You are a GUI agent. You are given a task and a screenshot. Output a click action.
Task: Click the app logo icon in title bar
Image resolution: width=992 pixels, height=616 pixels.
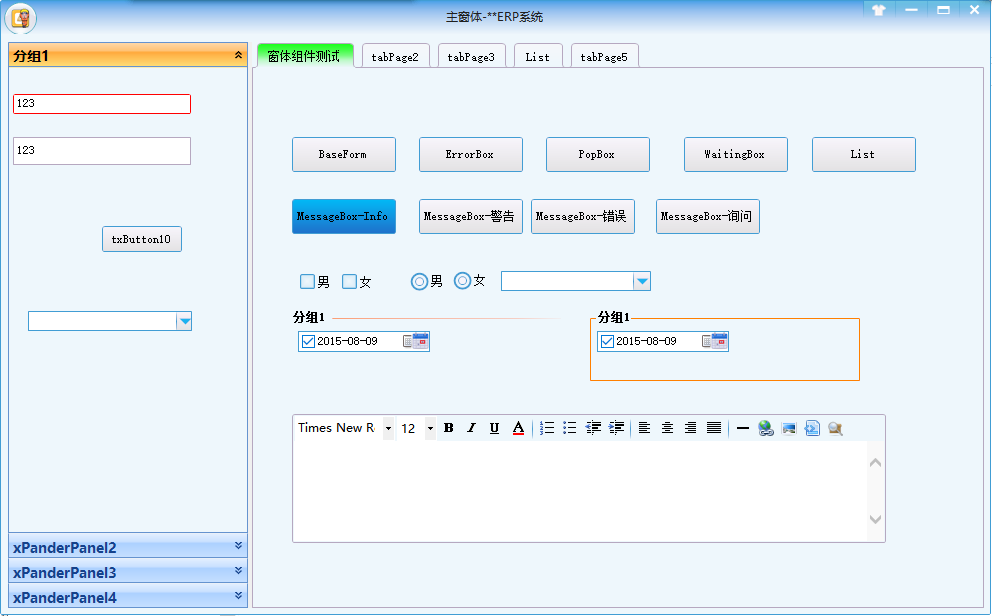pyautogui.click(x=21, y=18)
